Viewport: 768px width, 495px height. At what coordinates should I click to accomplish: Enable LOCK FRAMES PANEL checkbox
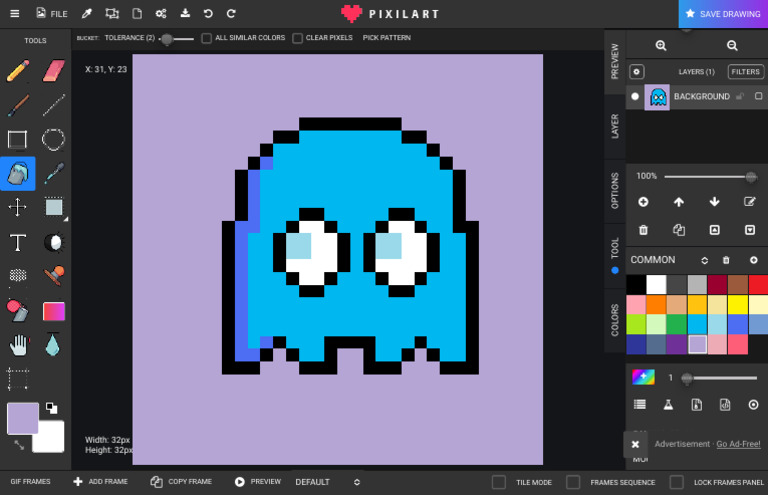click(676, 482)
